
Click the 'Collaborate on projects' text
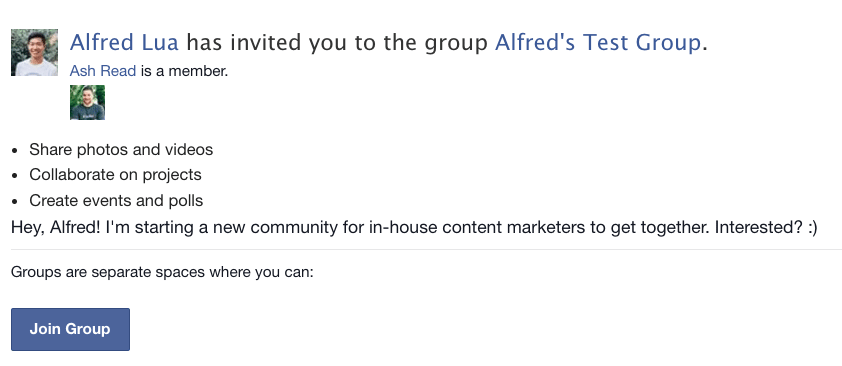[115, 174]
